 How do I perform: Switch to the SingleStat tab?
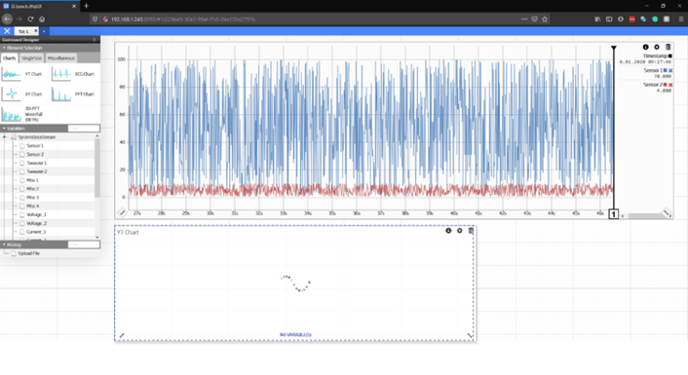(32, 58)
